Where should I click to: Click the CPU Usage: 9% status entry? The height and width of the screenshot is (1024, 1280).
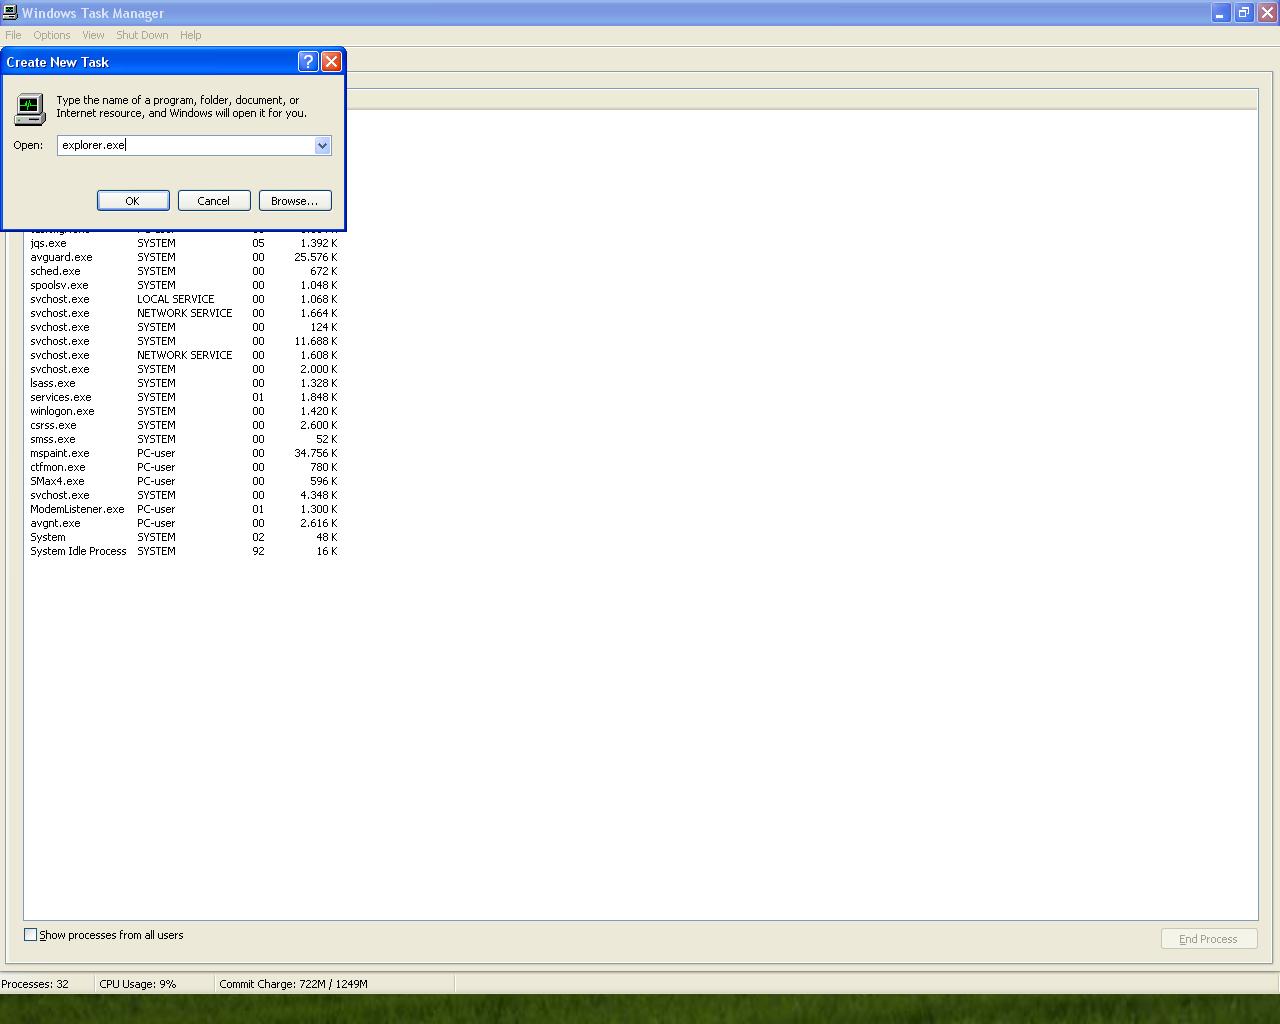[138, 984]
